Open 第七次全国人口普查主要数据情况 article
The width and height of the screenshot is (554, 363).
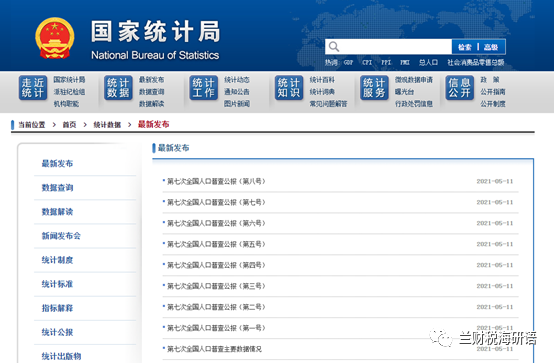point(214,349)
